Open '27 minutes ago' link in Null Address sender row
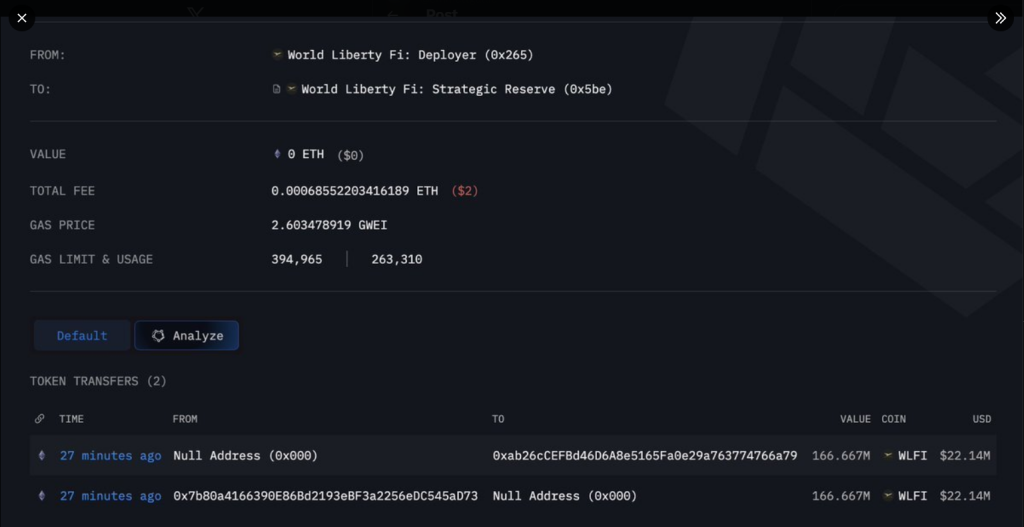The height and width of the screenshot is (527, 1024). point(110,456)
